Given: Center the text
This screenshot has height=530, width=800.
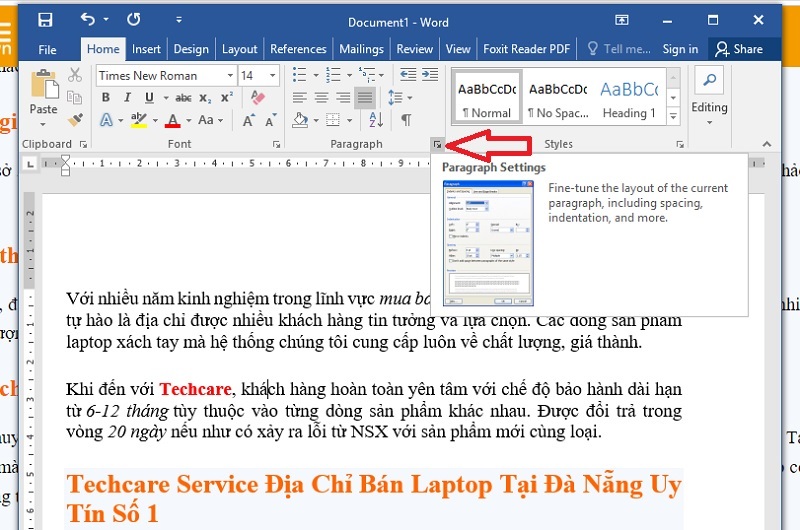Looking at the screenshot, I should click(x=321, y=97).
